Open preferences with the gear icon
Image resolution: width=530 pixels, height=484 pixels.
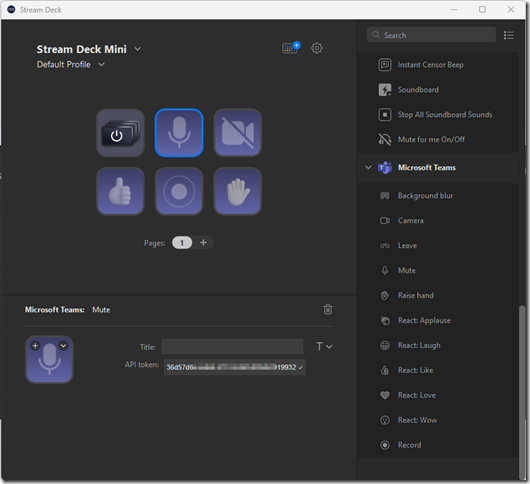click(317, 48)
